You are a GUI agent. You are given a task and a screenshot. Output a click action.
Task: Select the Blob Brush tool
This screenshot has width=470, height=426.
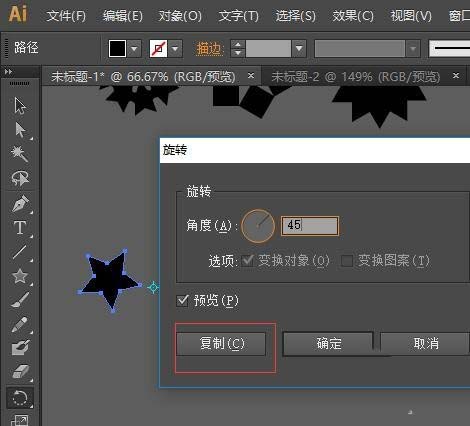(x=20, y=348)
